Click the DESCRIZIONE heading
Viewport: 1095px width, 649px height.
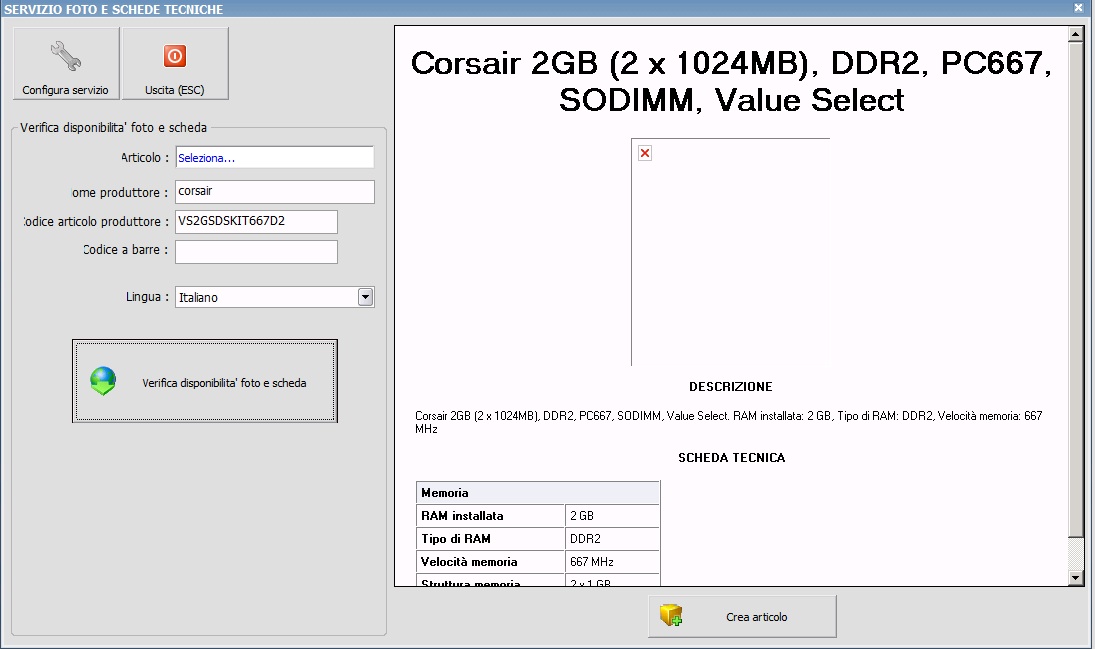tap(730, 386)
